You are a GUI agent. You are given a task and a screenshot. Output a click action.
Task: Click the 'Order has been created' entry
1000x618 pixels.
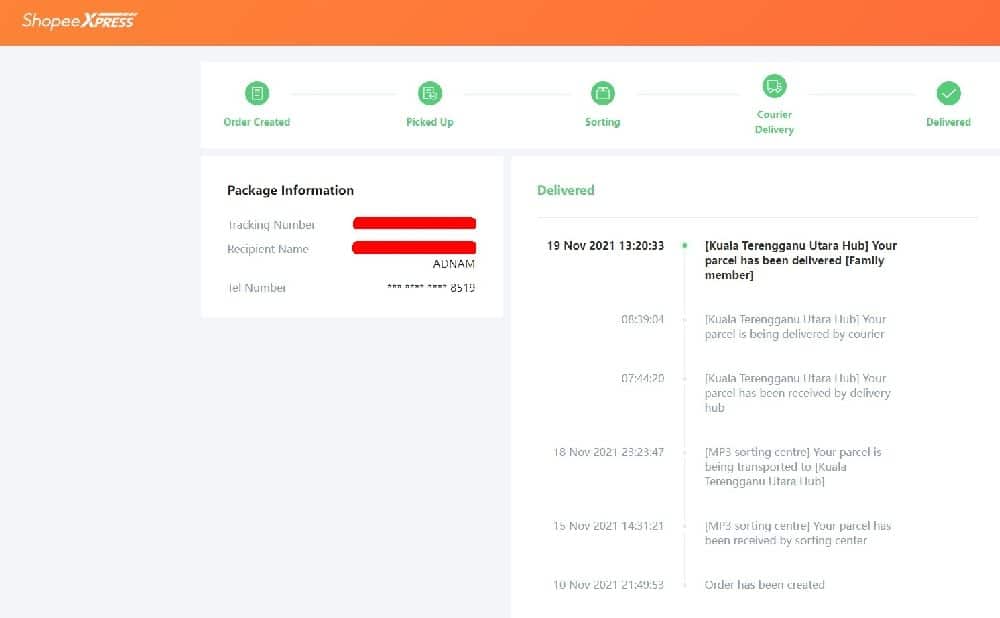click(x=764, y=585)
